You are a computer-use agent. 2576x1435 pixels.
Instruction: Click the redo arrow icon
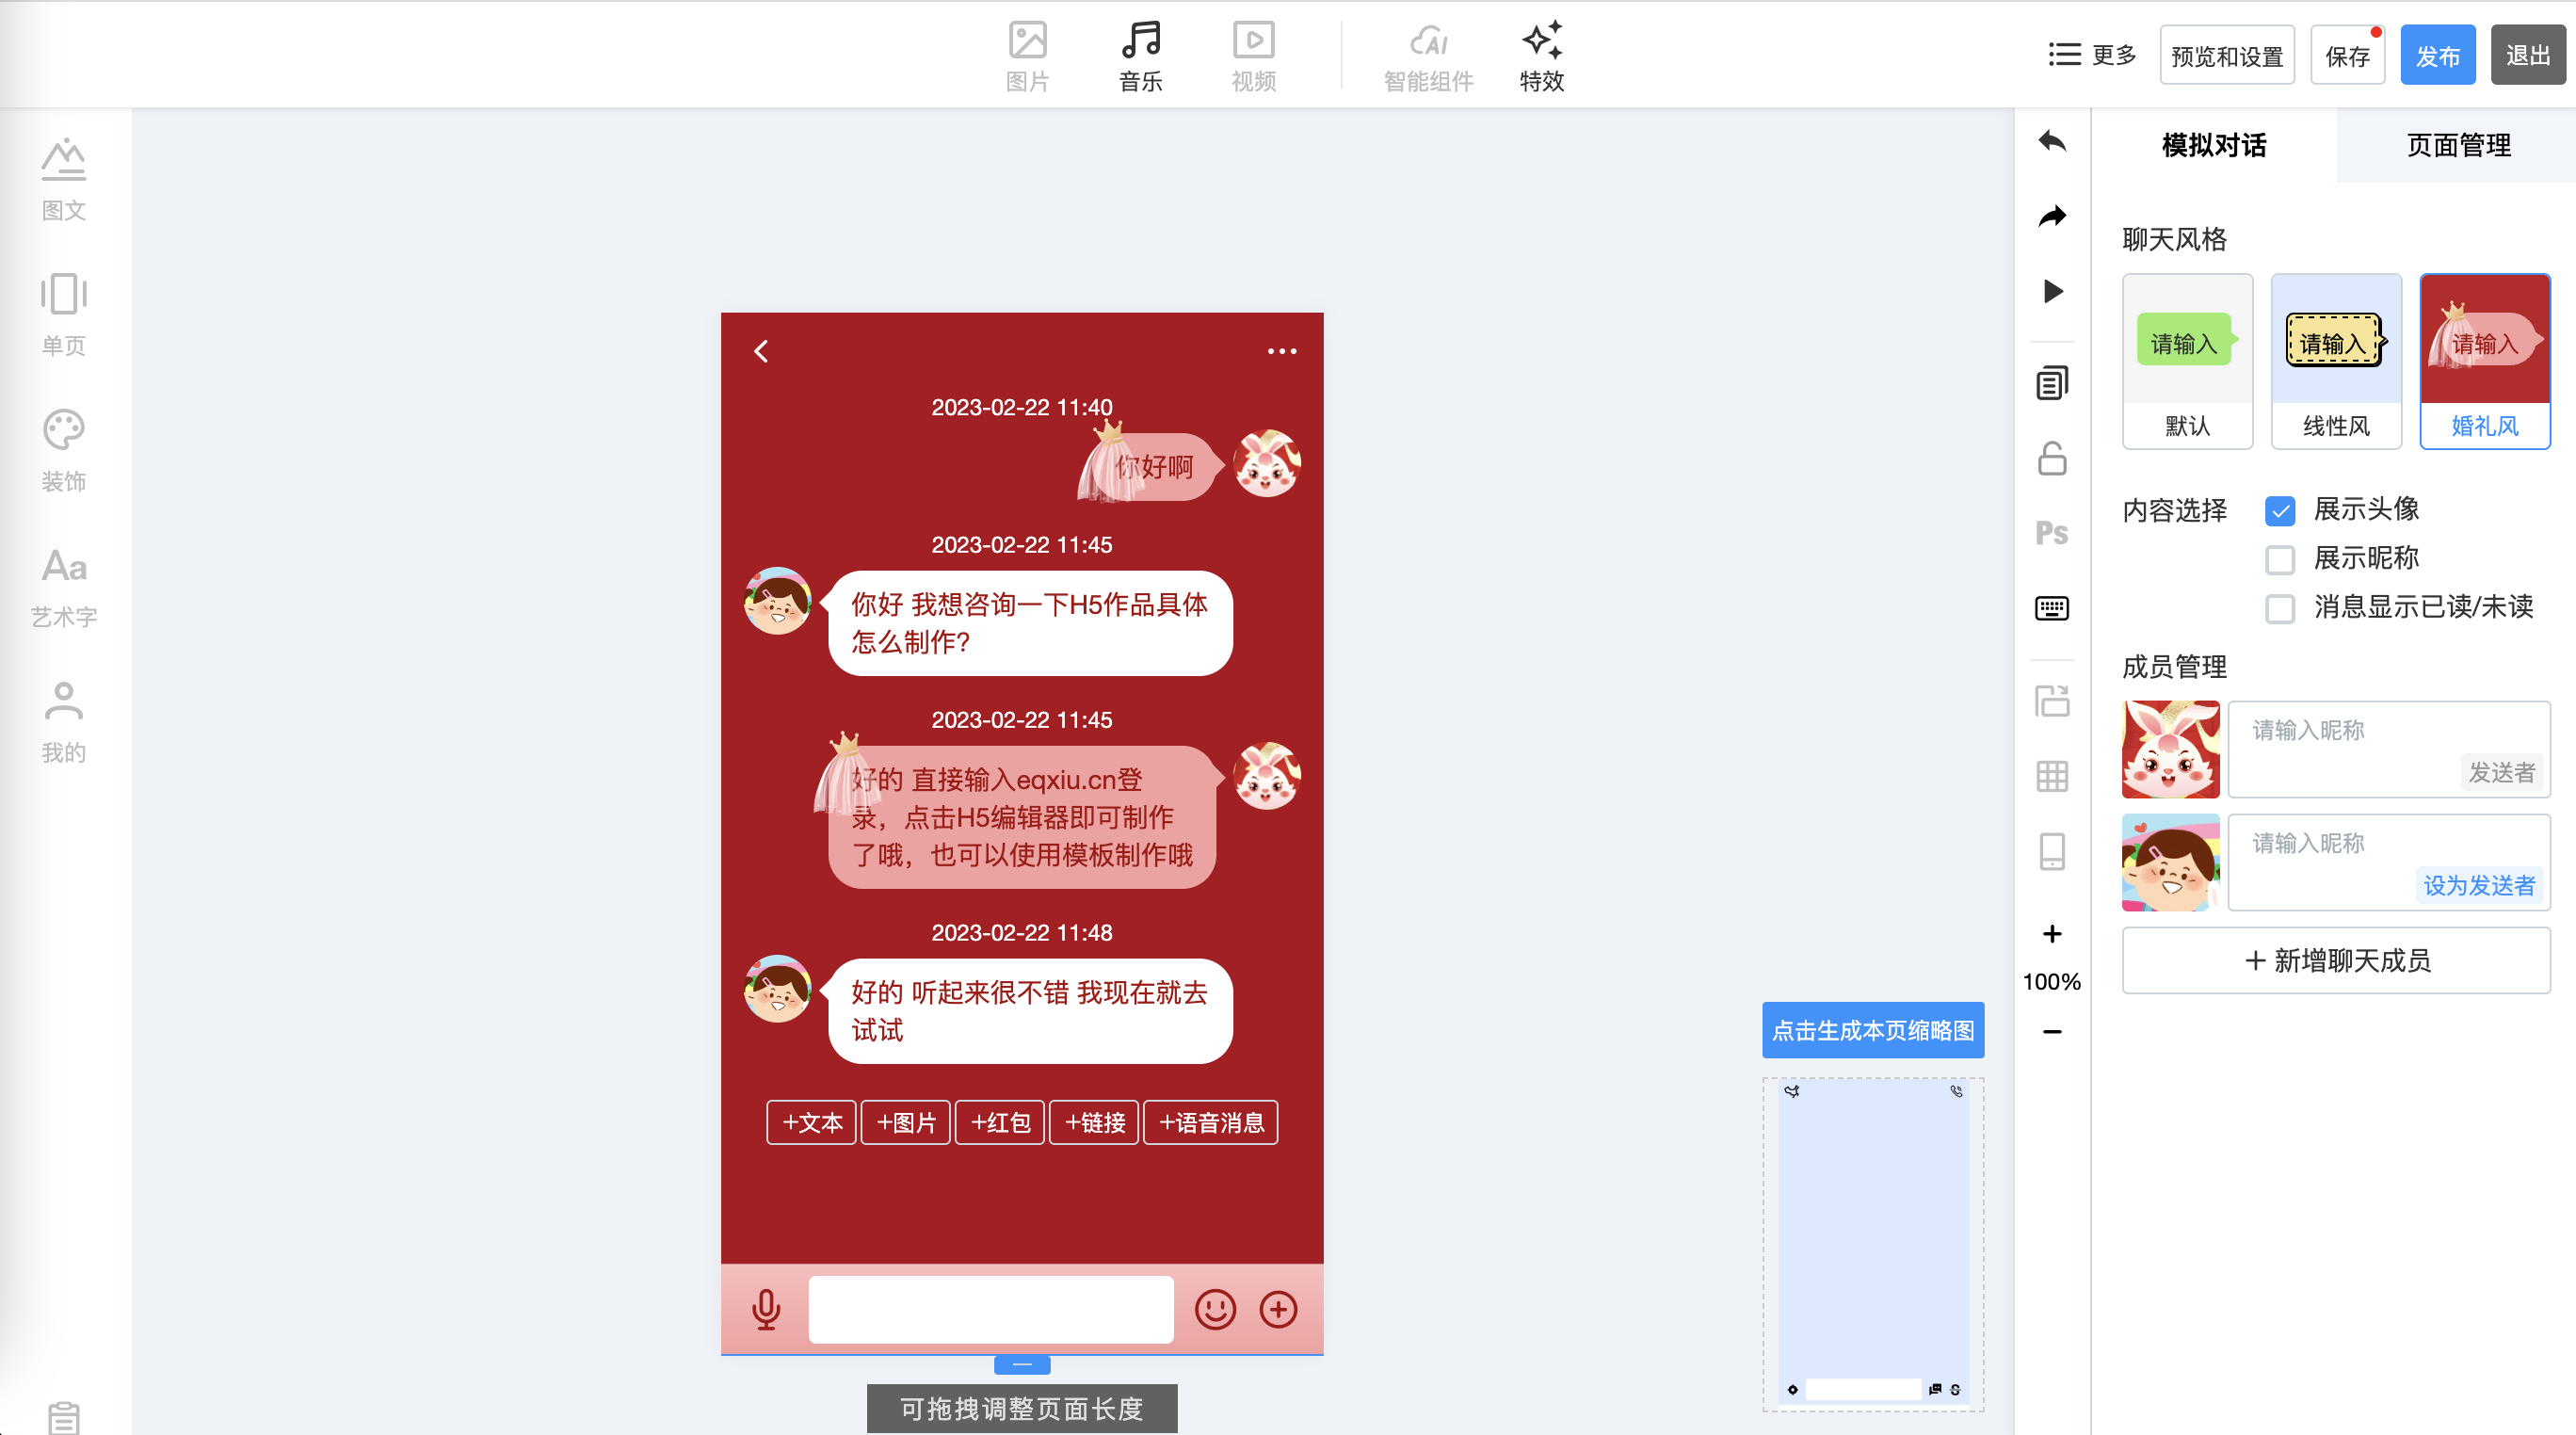click(2051, 216)
